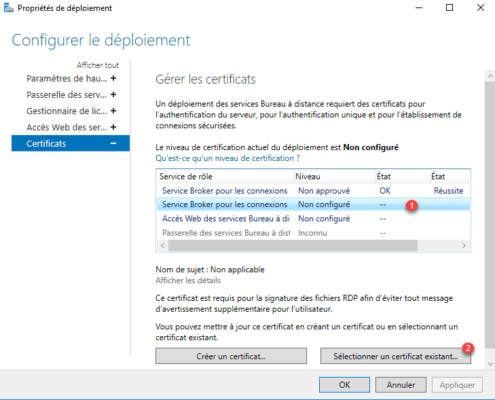495x400 pixels.
Task: Maximize the Propriétés de déploiement window
Action: [450, 8]
